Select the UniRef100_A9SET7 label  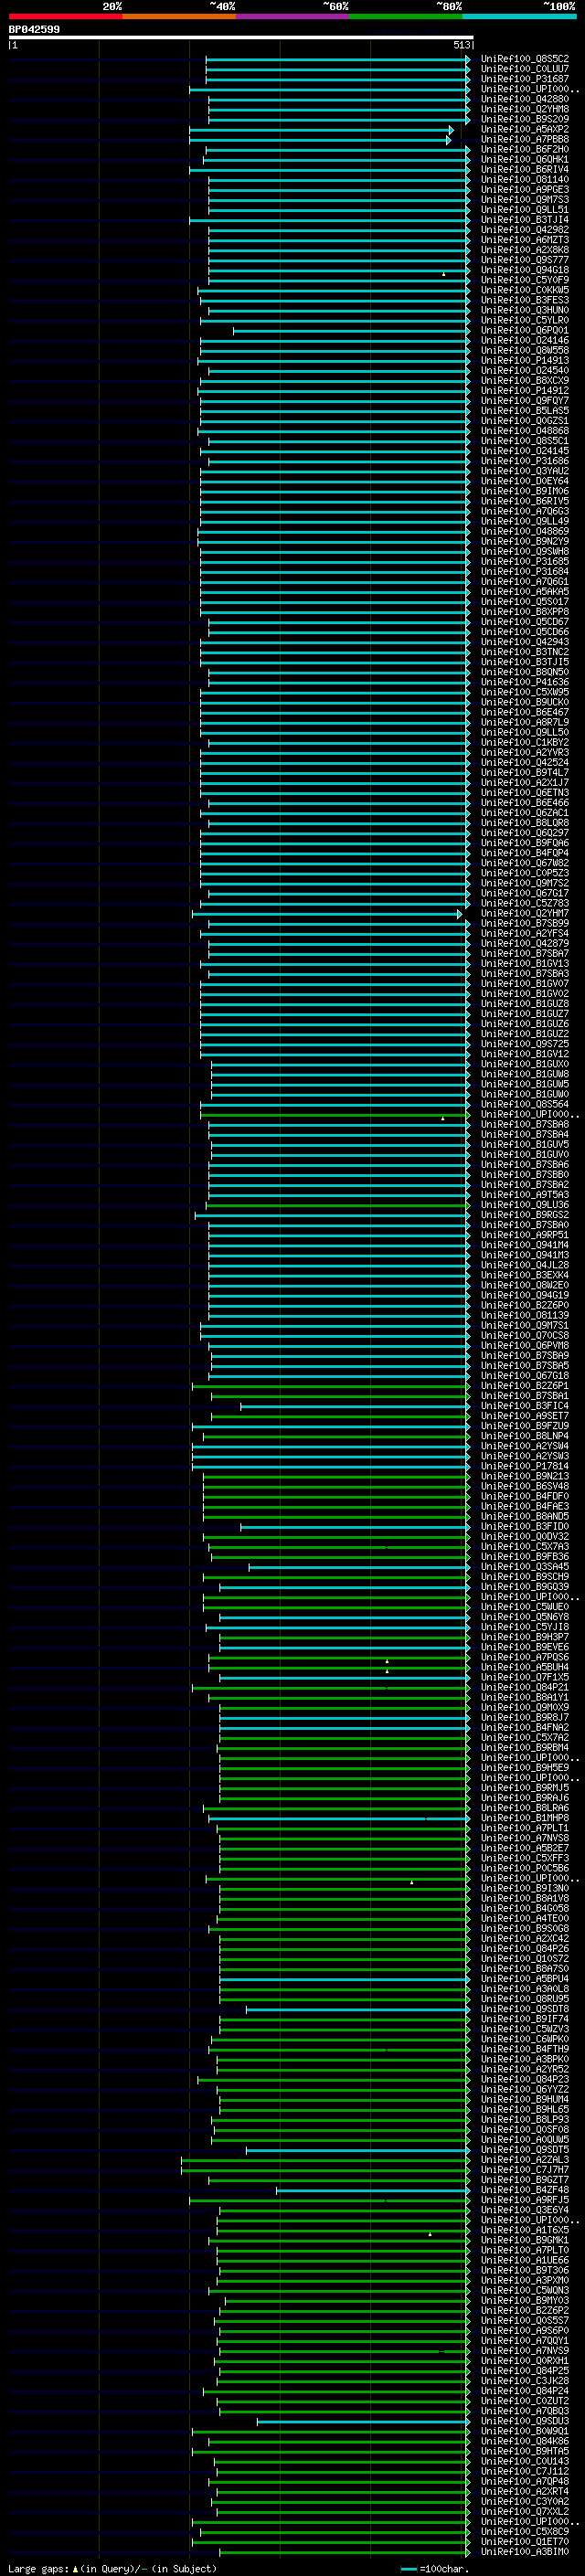(x=524, y=1416)
